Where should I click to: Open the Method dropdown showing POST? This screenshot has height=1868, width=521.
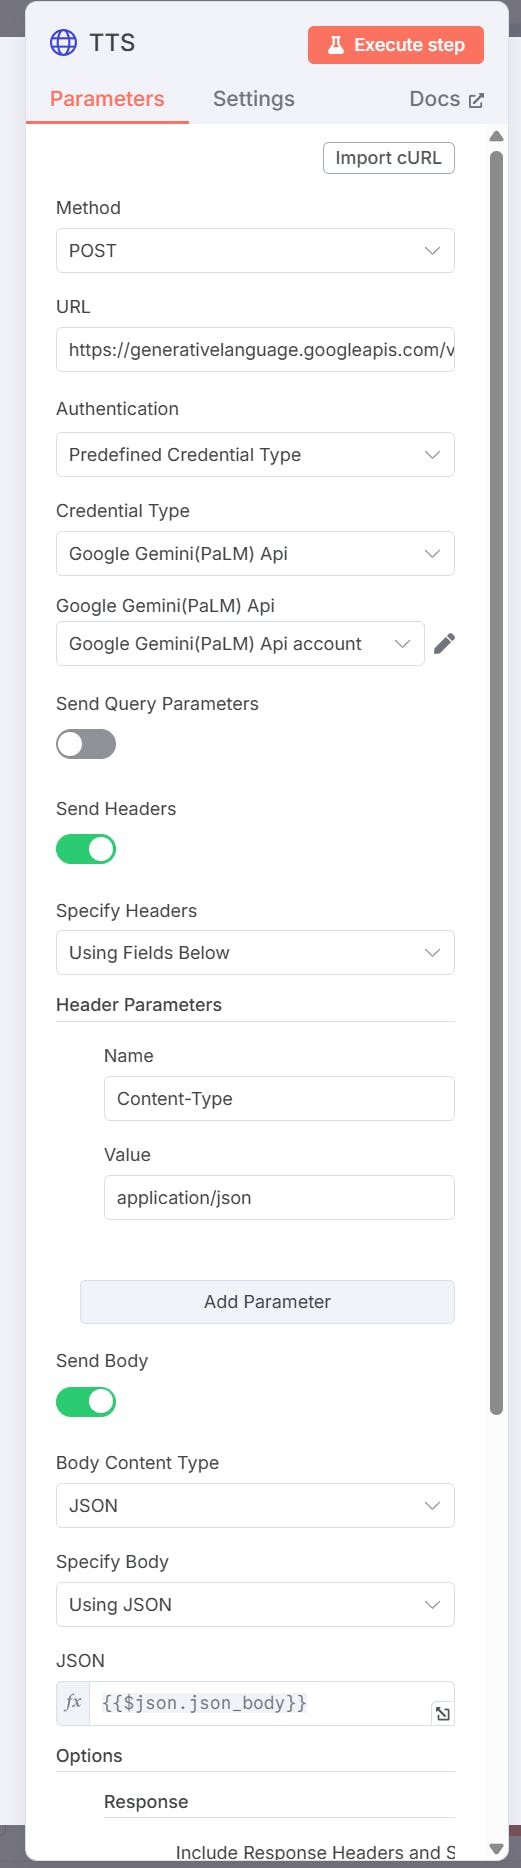(x=255, y=251)
